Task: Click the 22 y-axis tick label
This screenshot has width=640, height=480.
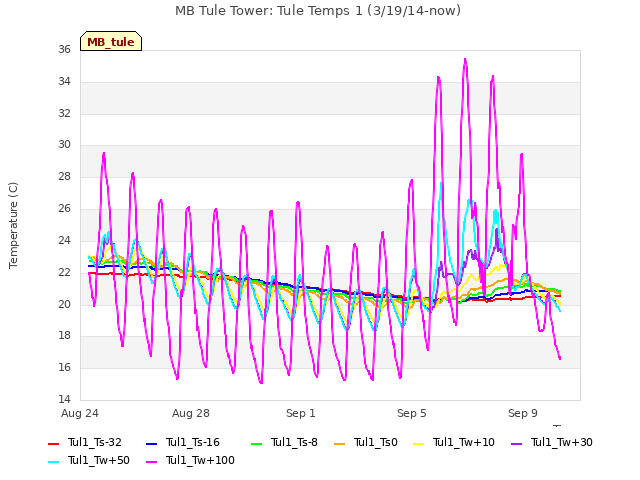Action: click(x=64, y=272)
